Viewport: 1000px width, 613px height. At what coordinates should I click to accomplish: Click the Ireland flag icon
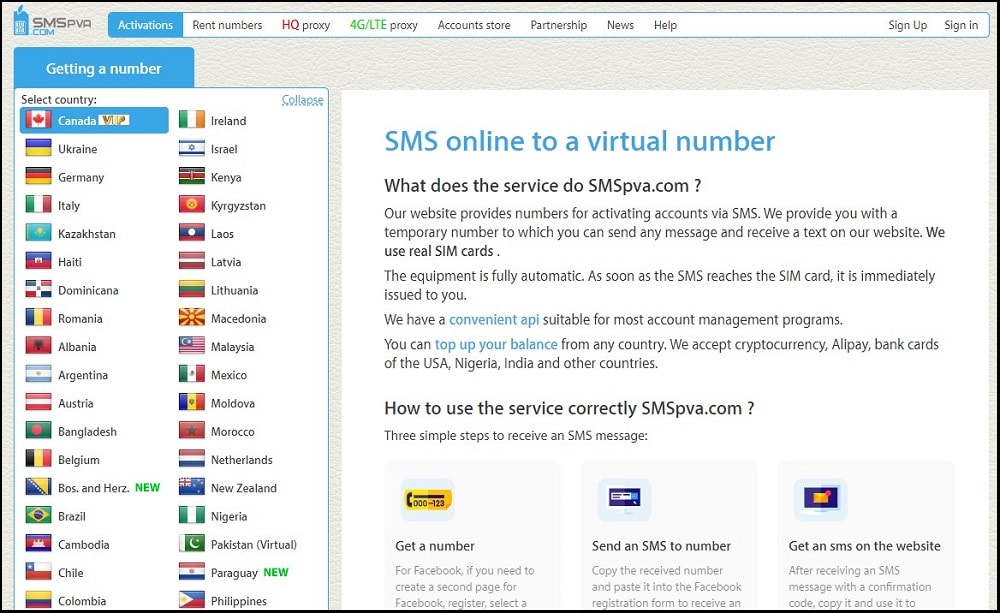[x=191, y=120]
